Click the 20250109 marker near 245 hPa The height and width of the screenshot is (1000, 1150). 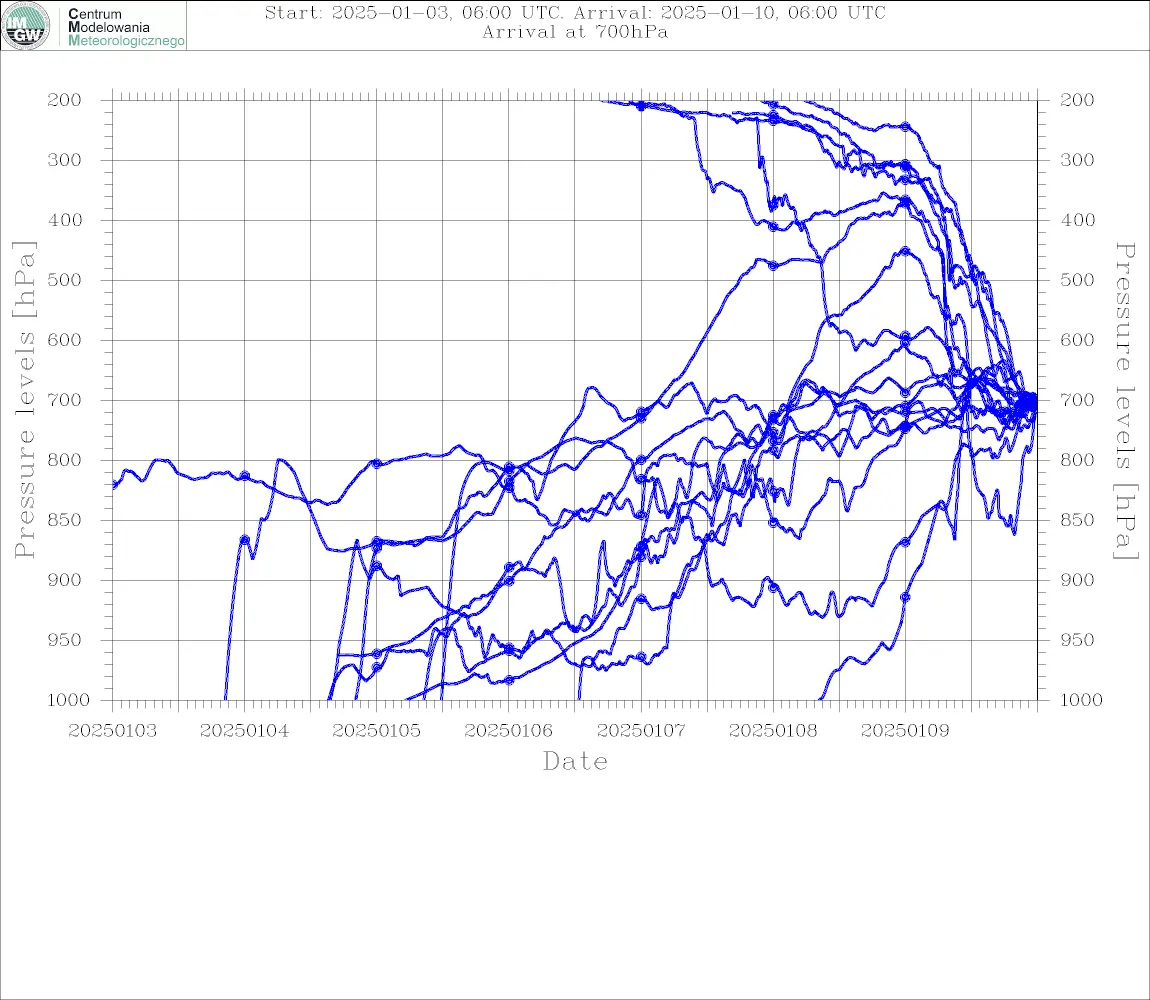click(x=906, y=127)
